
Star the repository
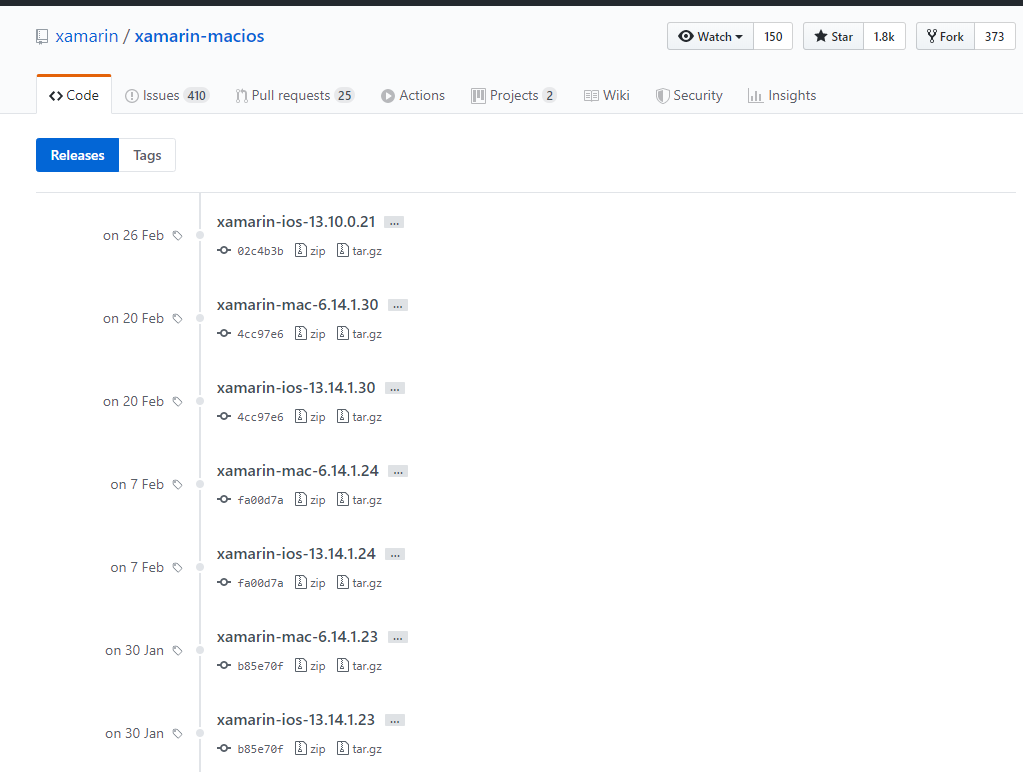tap(833, 37)
